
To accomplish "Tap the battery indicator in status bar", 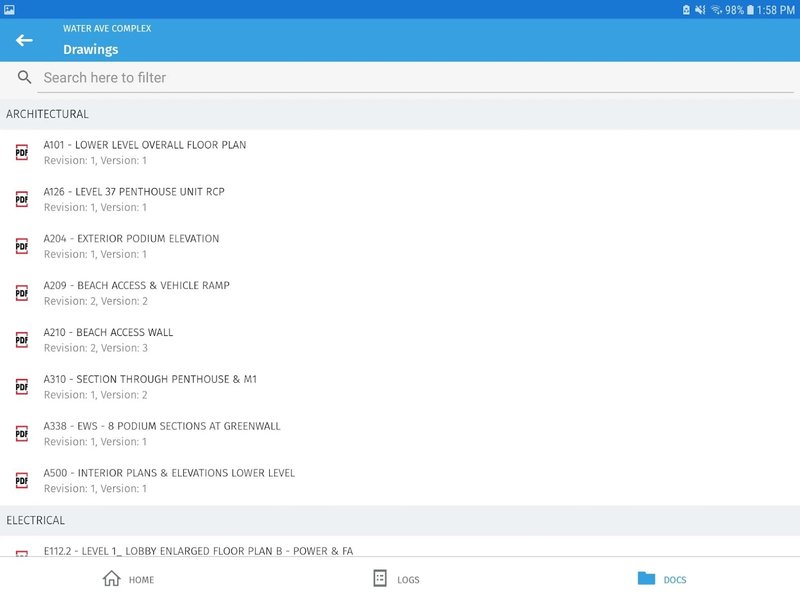I will click(750, 9).
